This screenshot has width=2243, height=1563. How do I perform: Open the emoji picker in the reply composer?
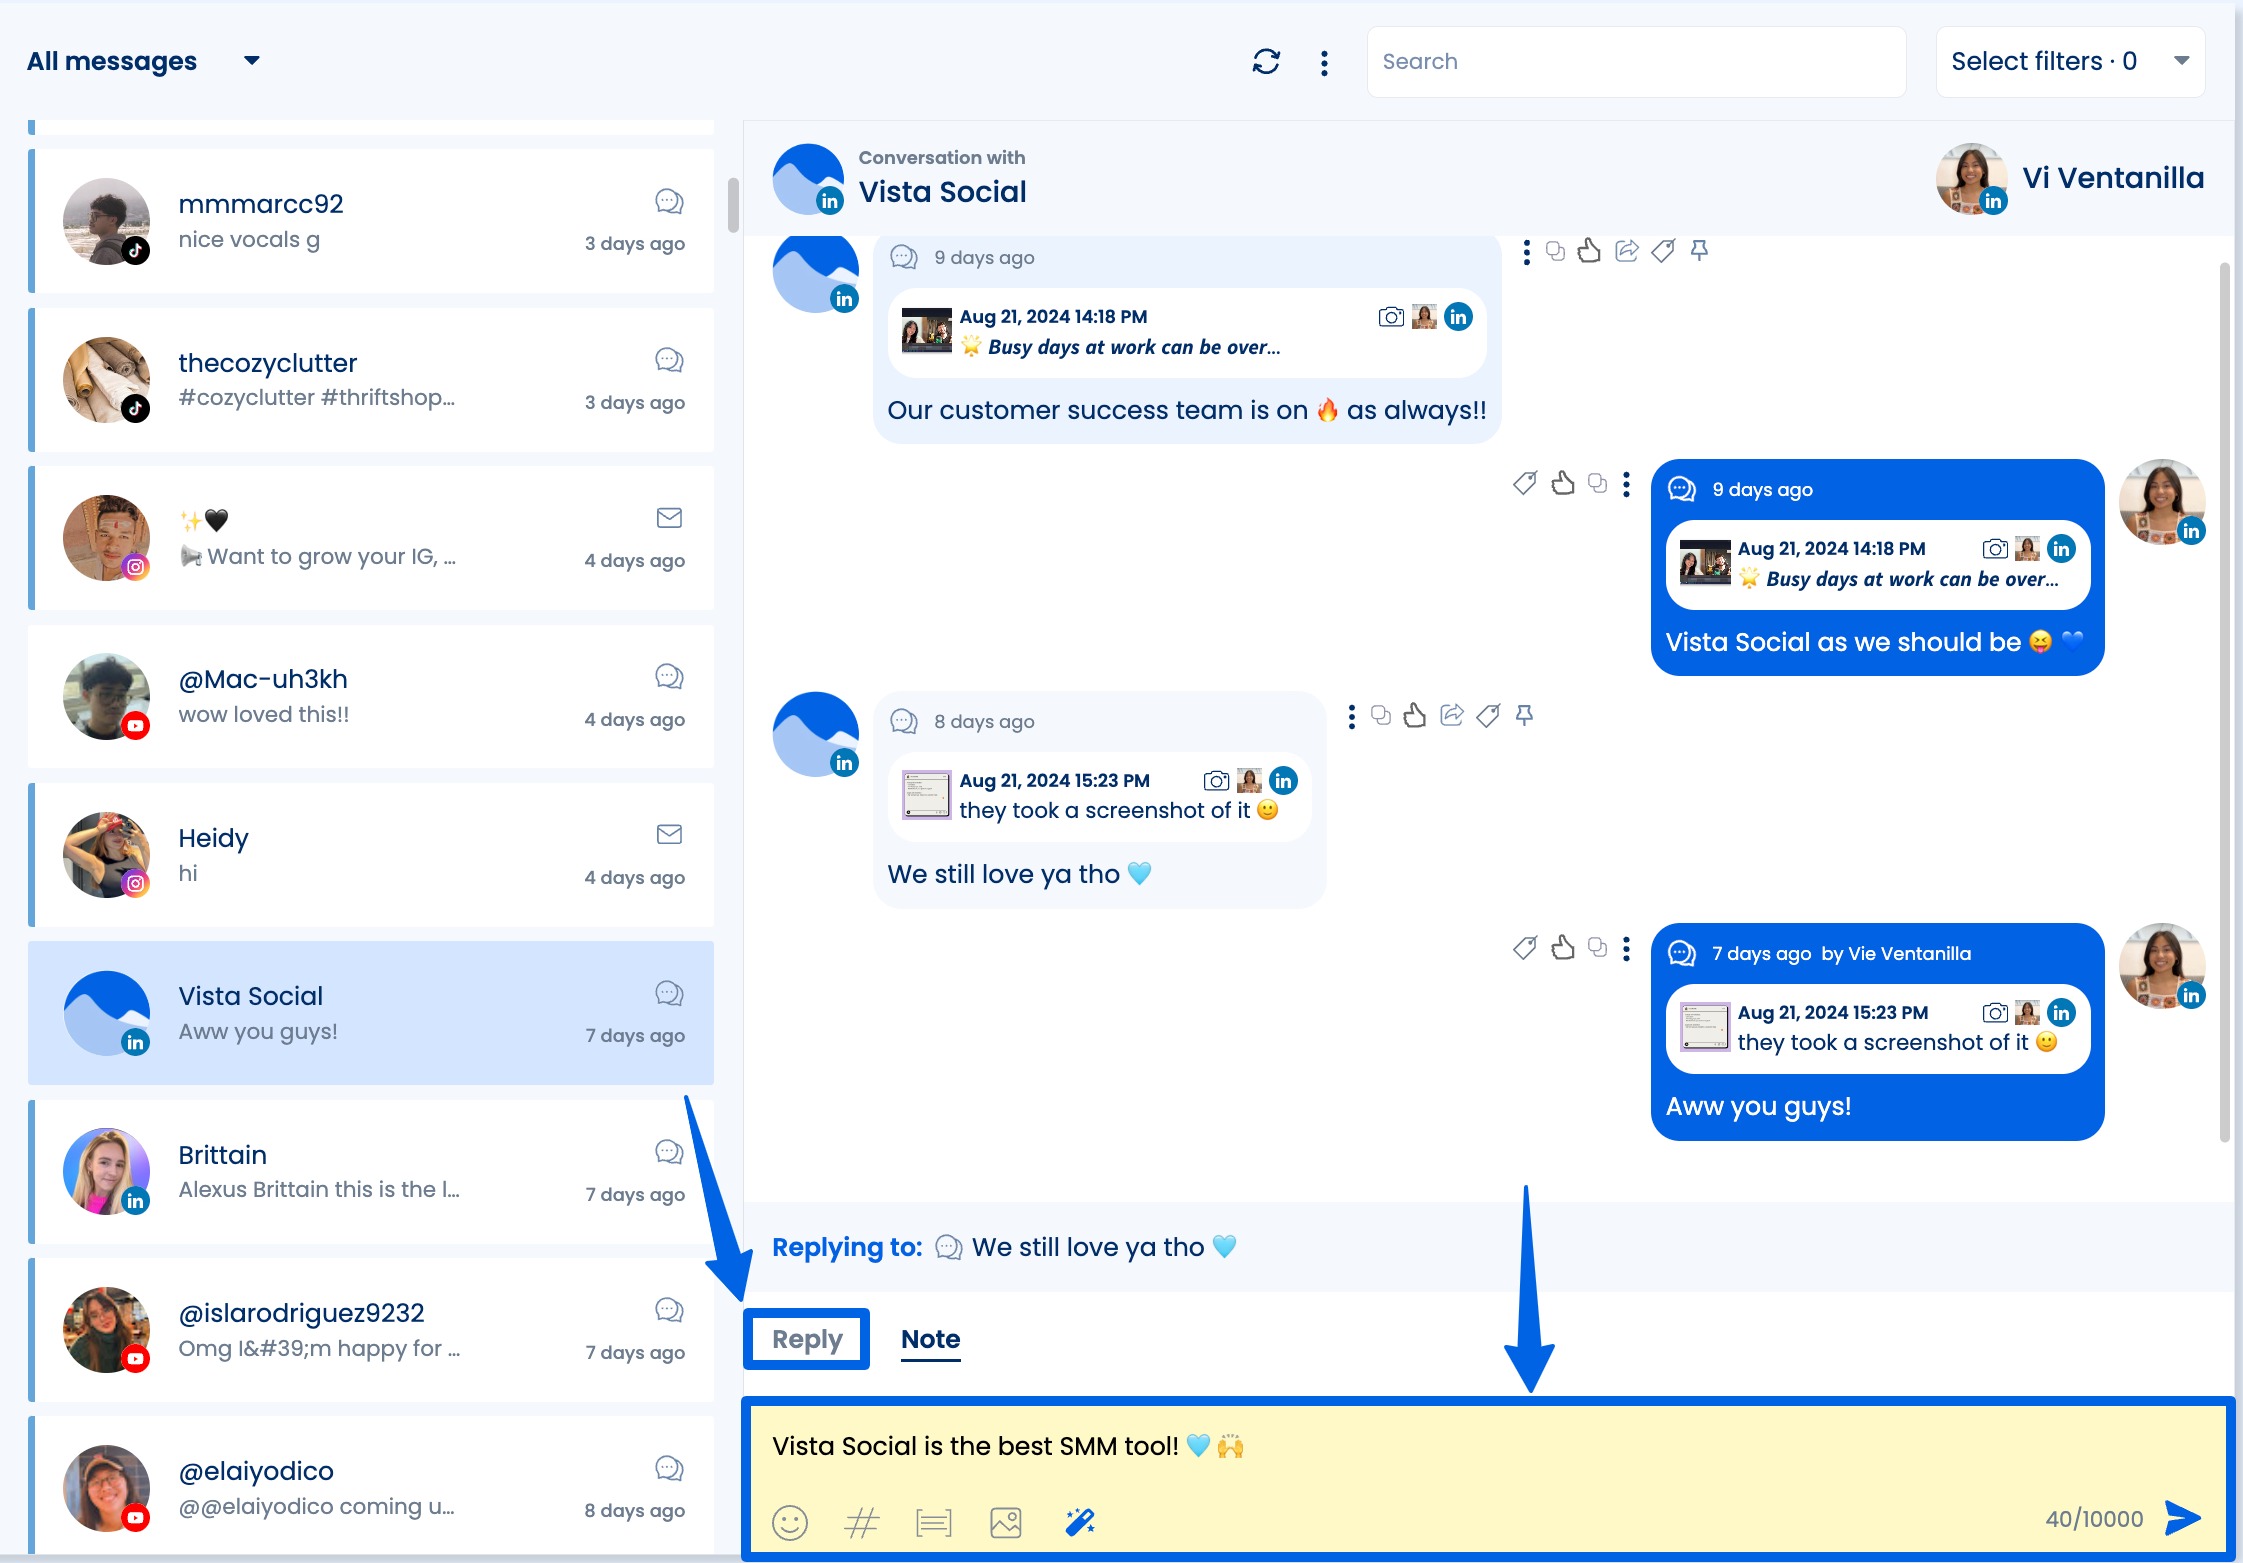point(789,1523)
